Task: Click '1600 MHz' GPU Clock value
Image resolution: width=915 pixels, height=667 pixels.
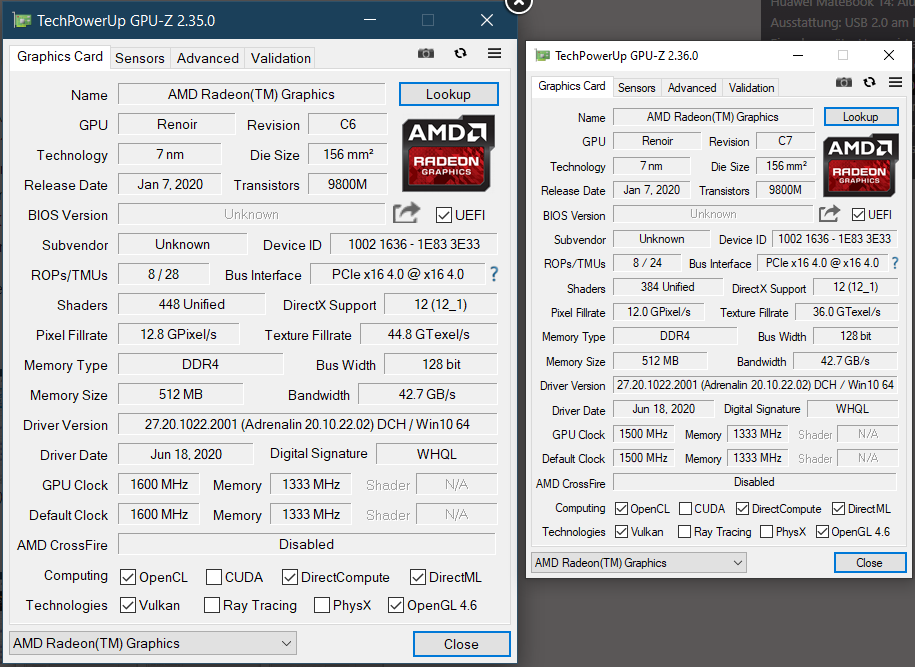Action: 159,484
